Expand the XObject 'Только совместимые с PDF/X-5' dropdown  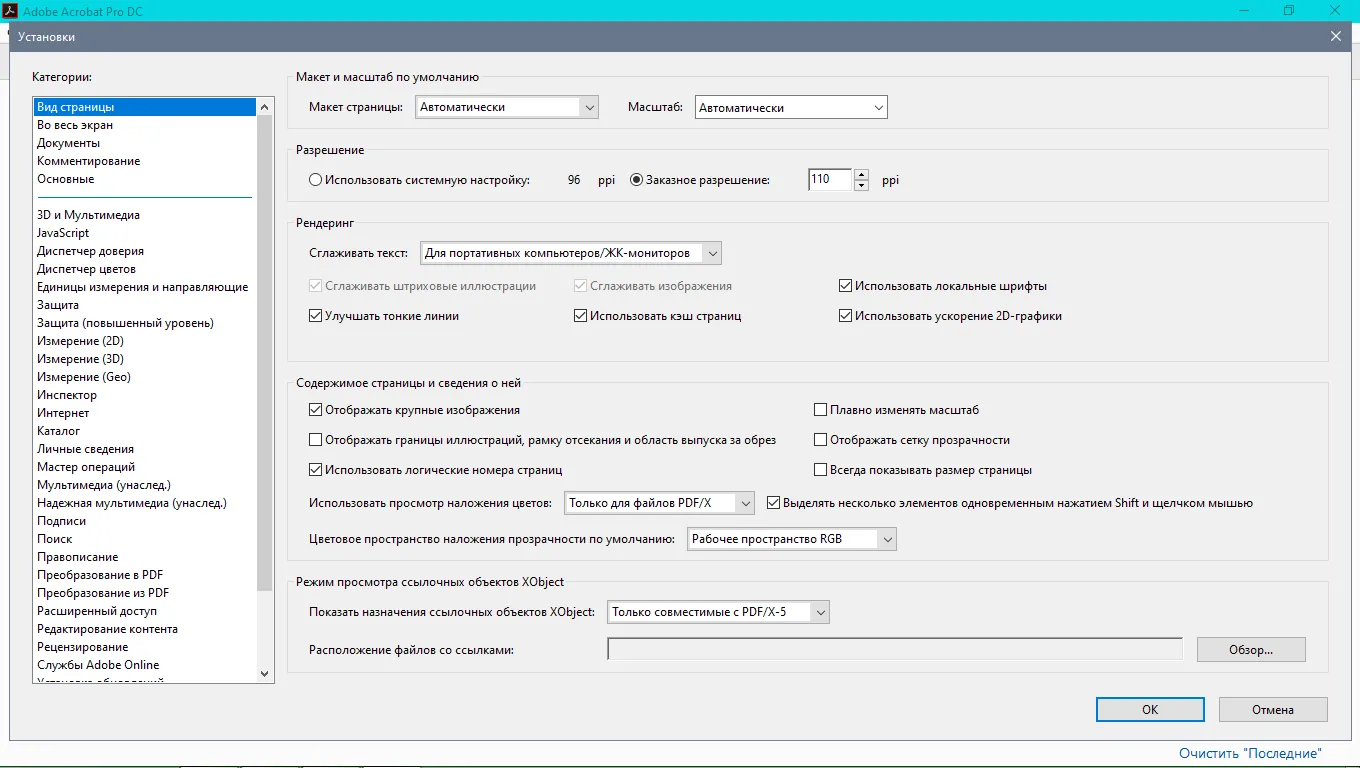718,612
